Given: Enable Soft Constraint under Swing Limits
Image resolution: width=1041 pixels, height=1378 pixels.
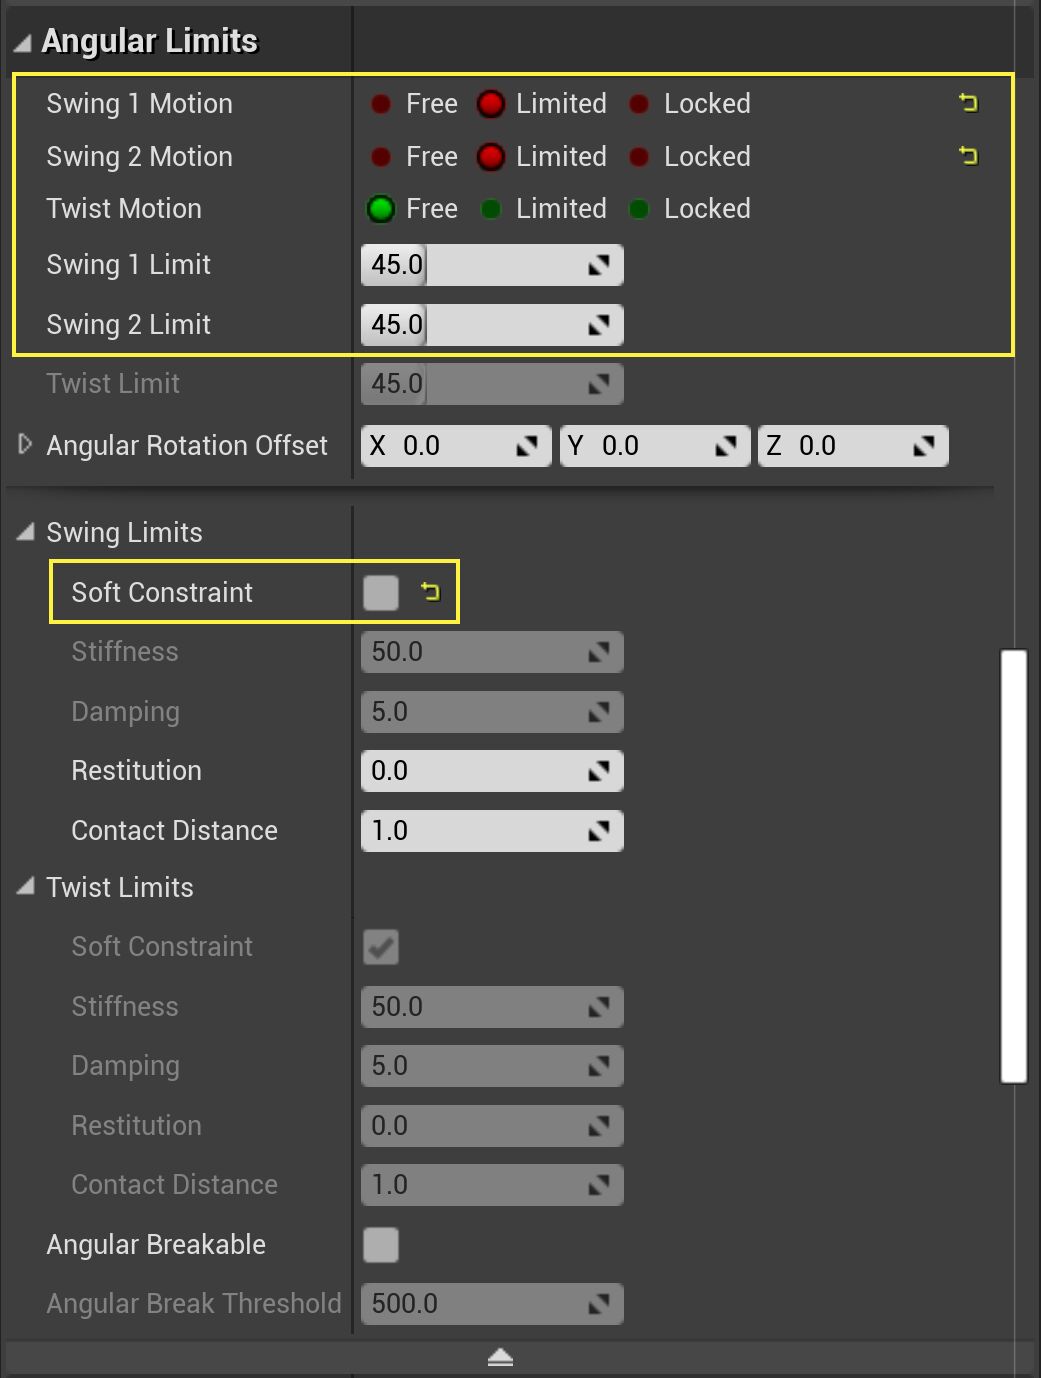Looking at the screenshot, I should pos(380,592).
